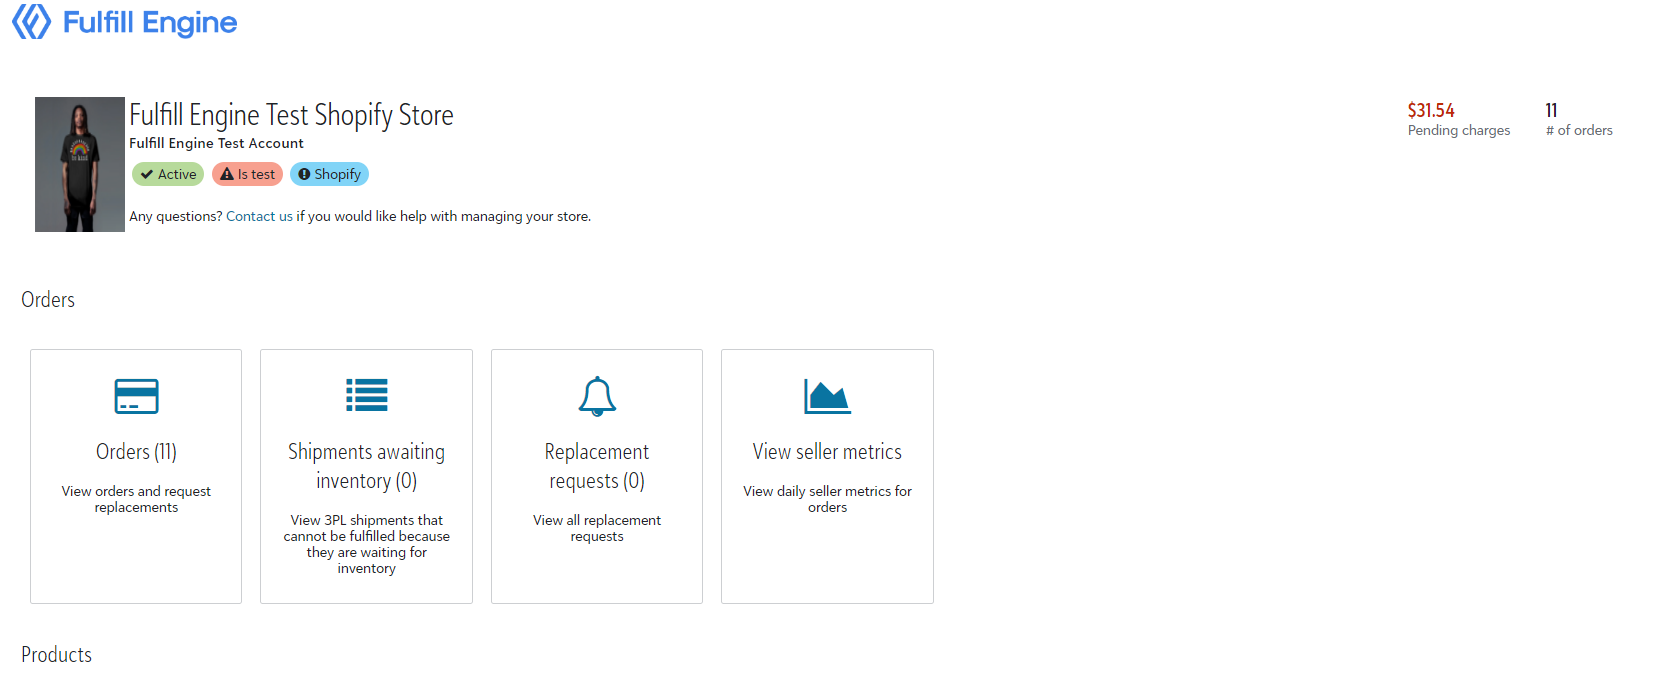Click 'View orders and request replacements' description
This screenshot has height=686, width=1670.
(136, 499)
